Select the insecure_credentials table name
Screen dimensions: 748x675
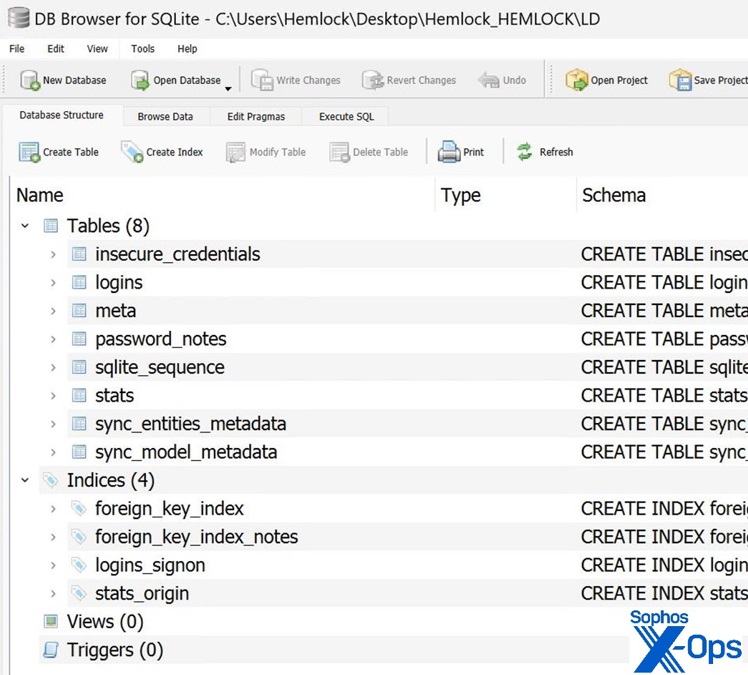[177, 254]
